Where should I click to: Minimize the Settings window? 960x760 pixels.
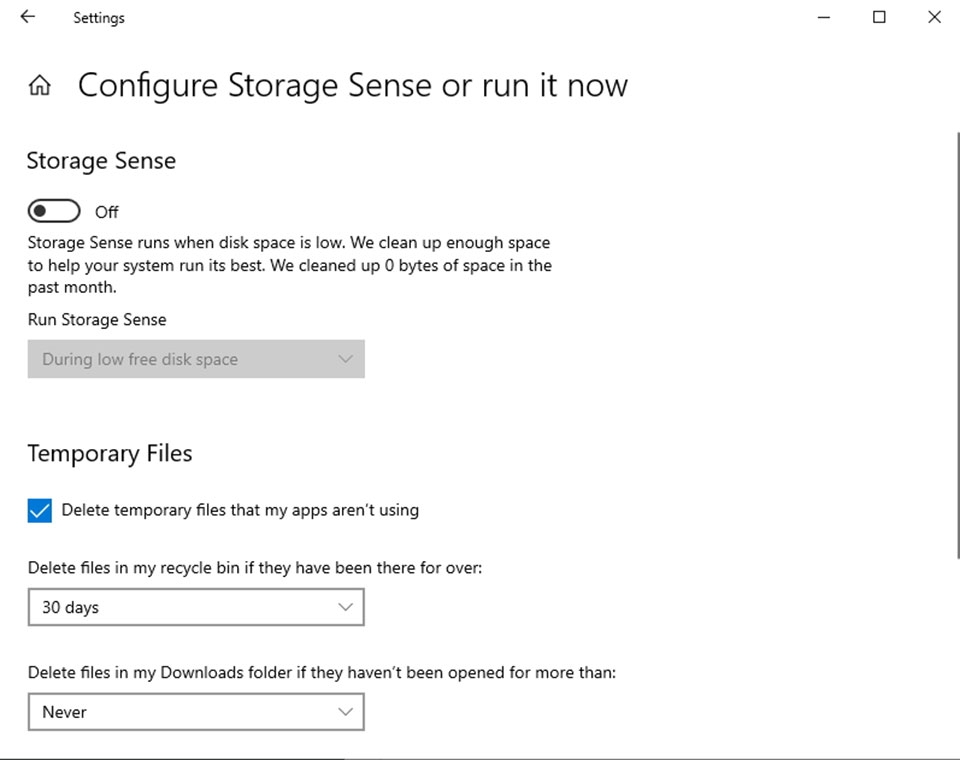click(x=824, y=17)
